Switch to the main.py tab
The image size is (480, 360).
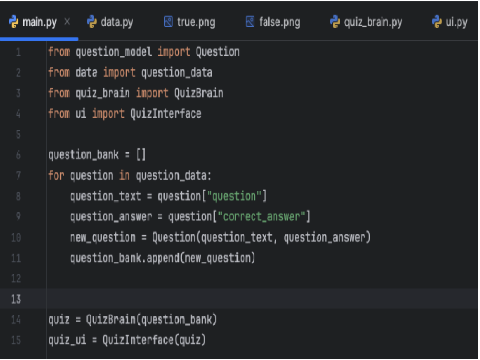(39, 22)
